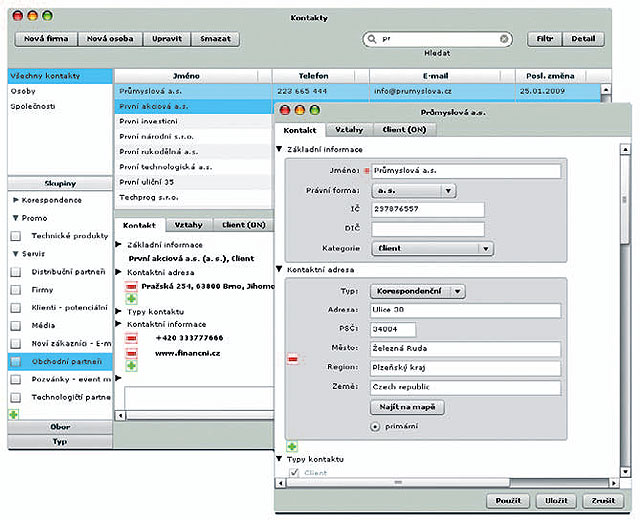Click into the empty DIČ field
Image resolution: width=640 pixels, height=520 pixels.
point(428,229)
